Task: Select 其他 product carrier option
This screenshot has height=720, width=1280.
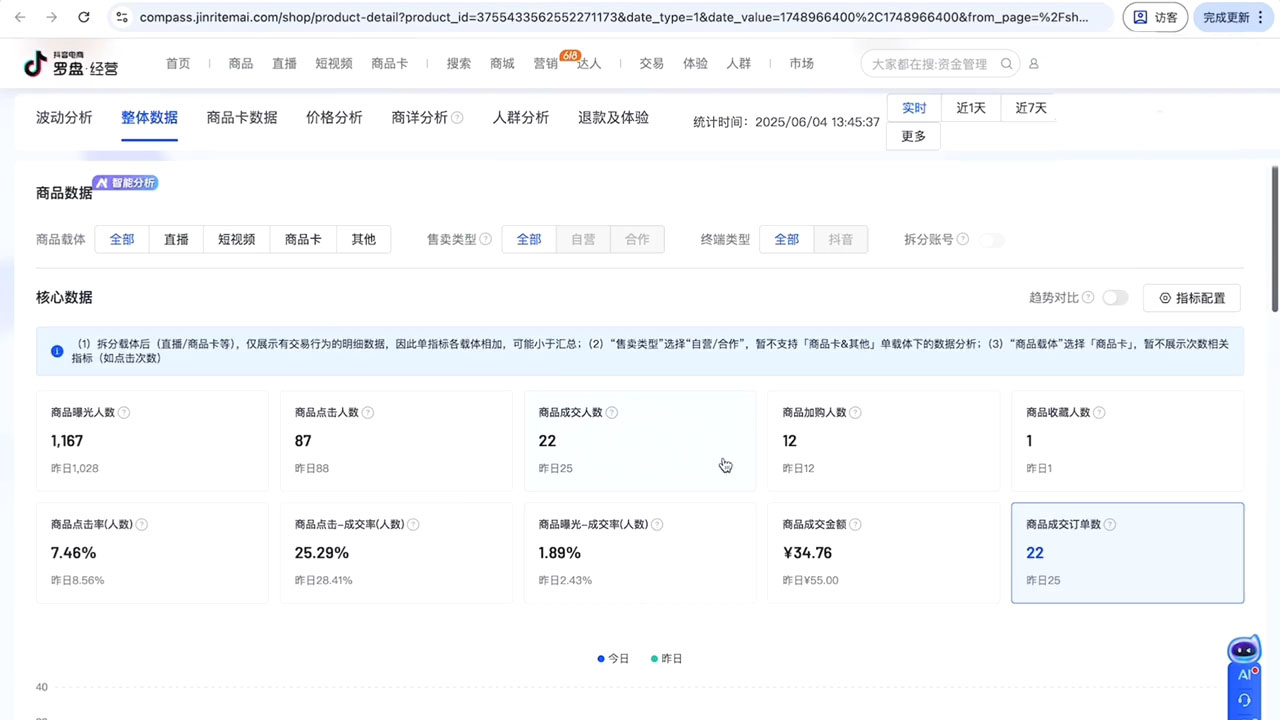Action: pos(364,239)
